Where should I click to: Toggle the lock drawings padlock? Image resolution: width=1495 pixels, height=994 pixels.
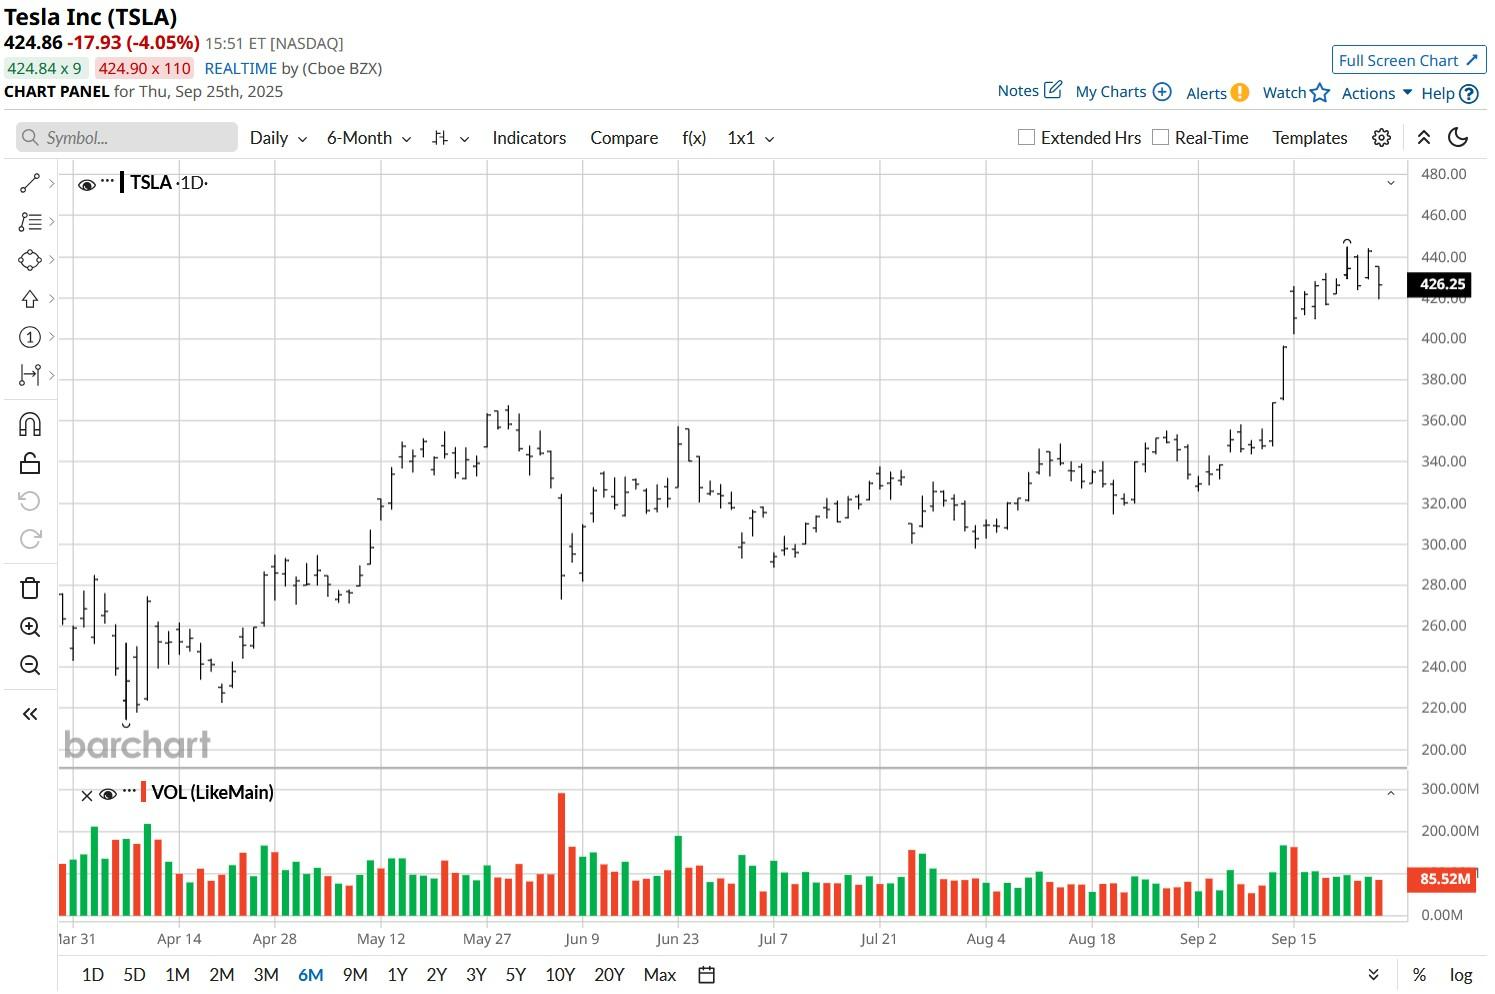pyautogui.click(x=30, y=463)
